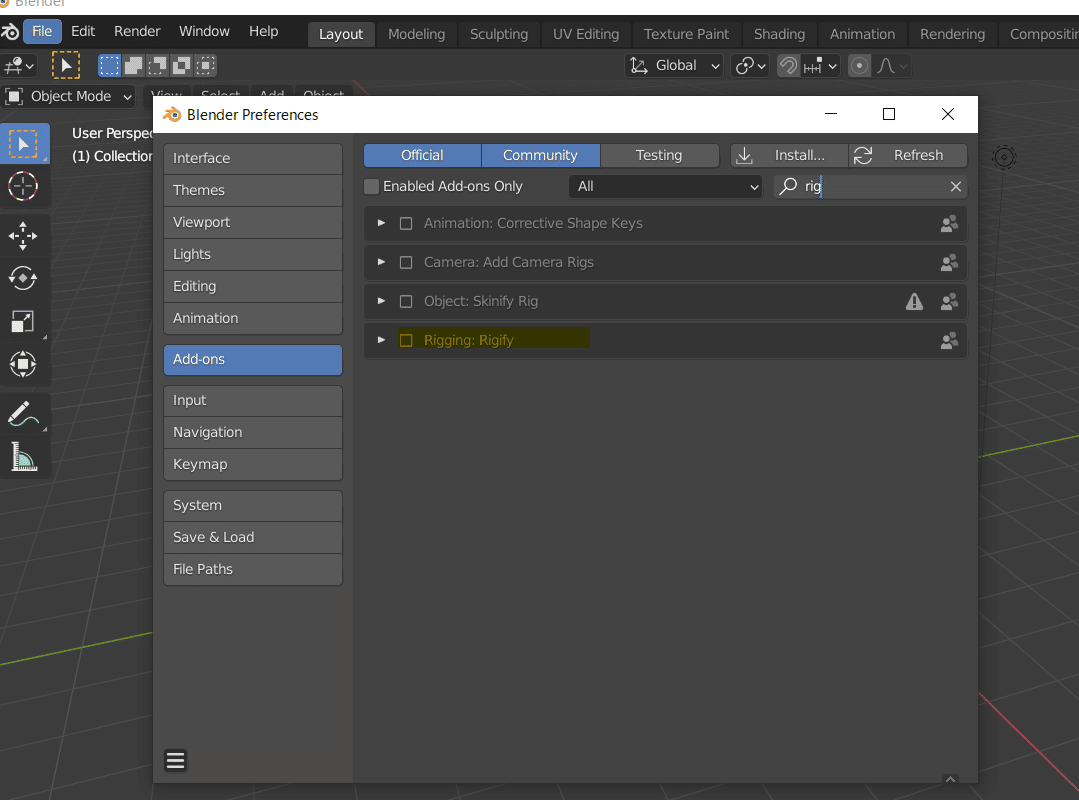Open the Keymap preferences section

[x=253, y=464]
